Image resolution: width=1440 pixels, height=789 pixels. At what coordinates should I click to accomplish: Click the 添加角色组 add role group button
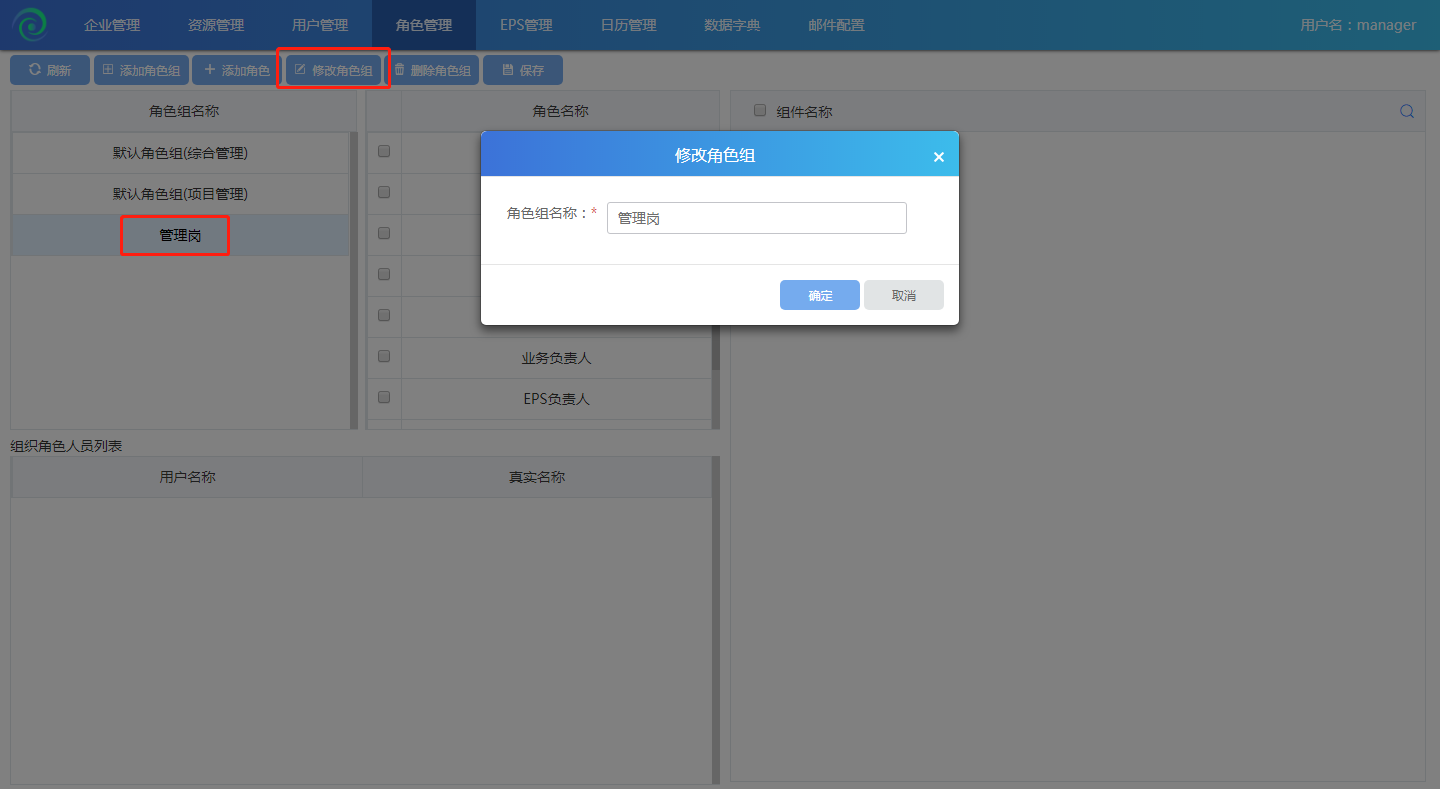pos(140,70)
